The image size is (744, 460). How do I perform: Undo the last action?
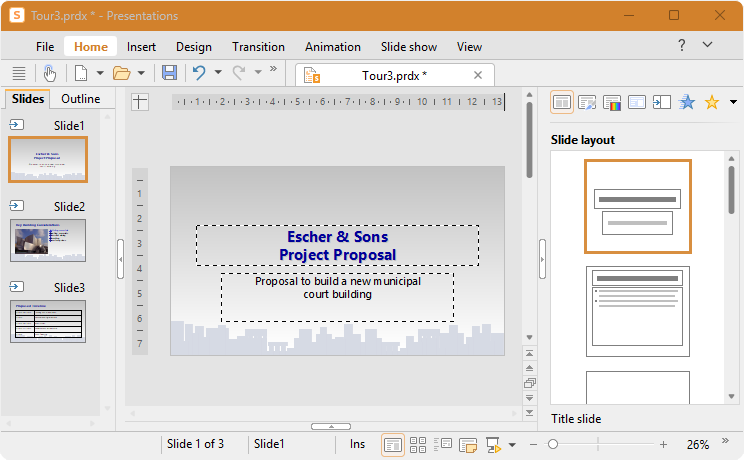[199, 73]
